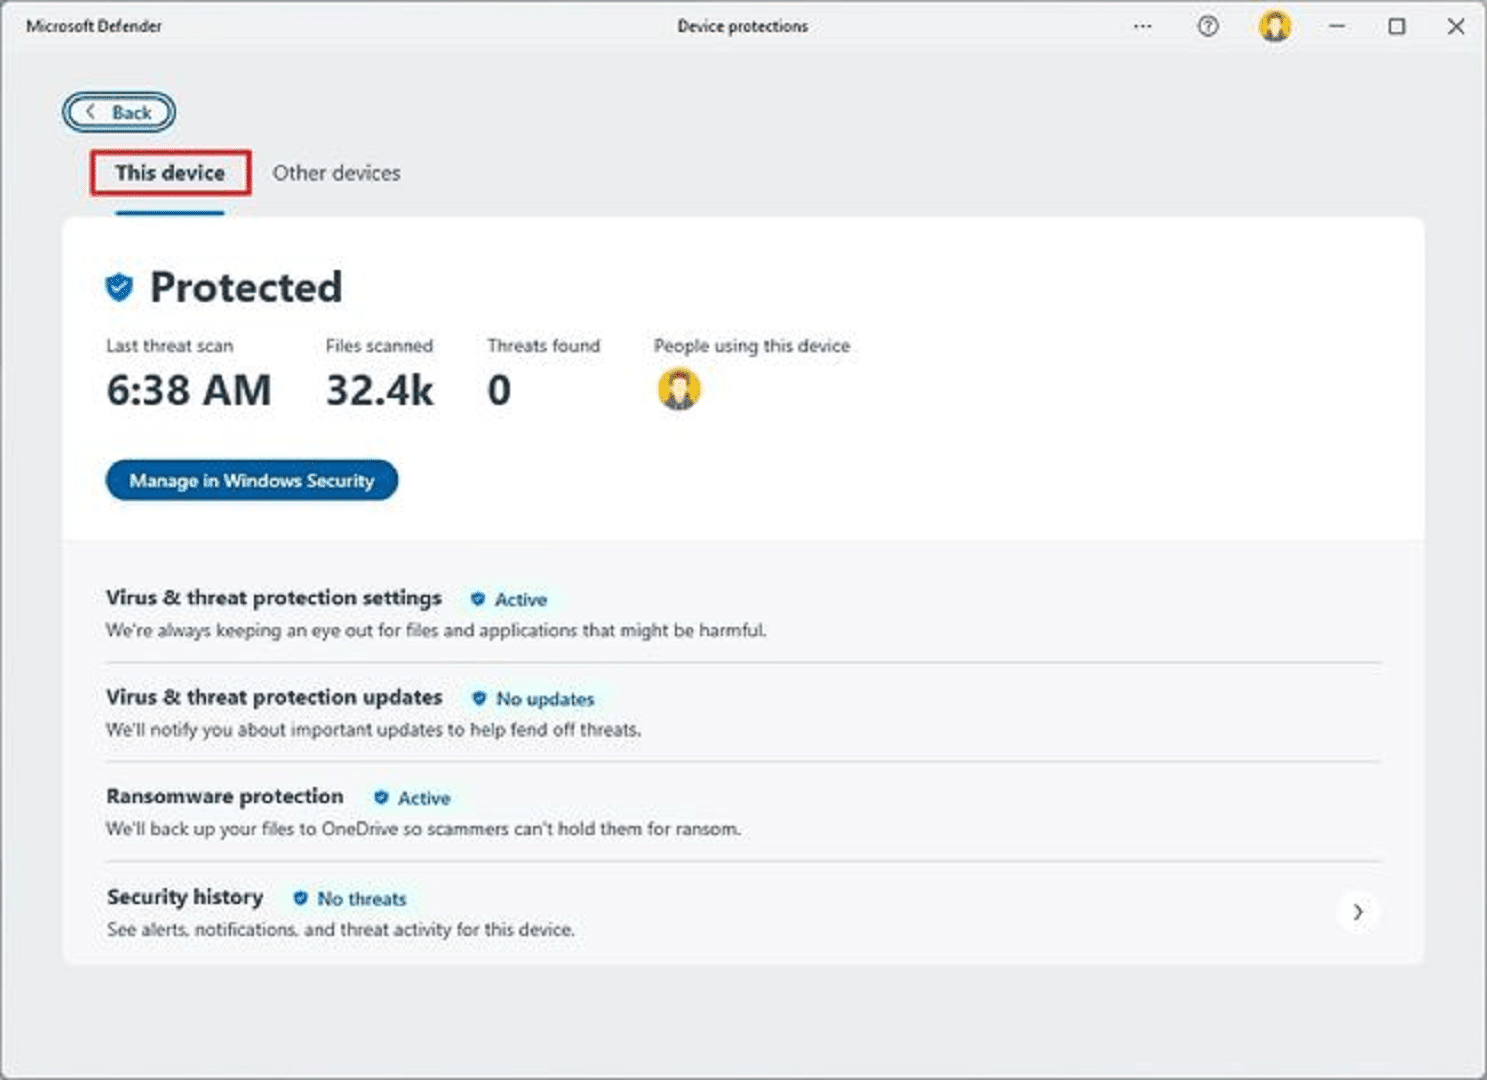
Task: Click Manage in Windows Security button
Action: click(252, 481)
